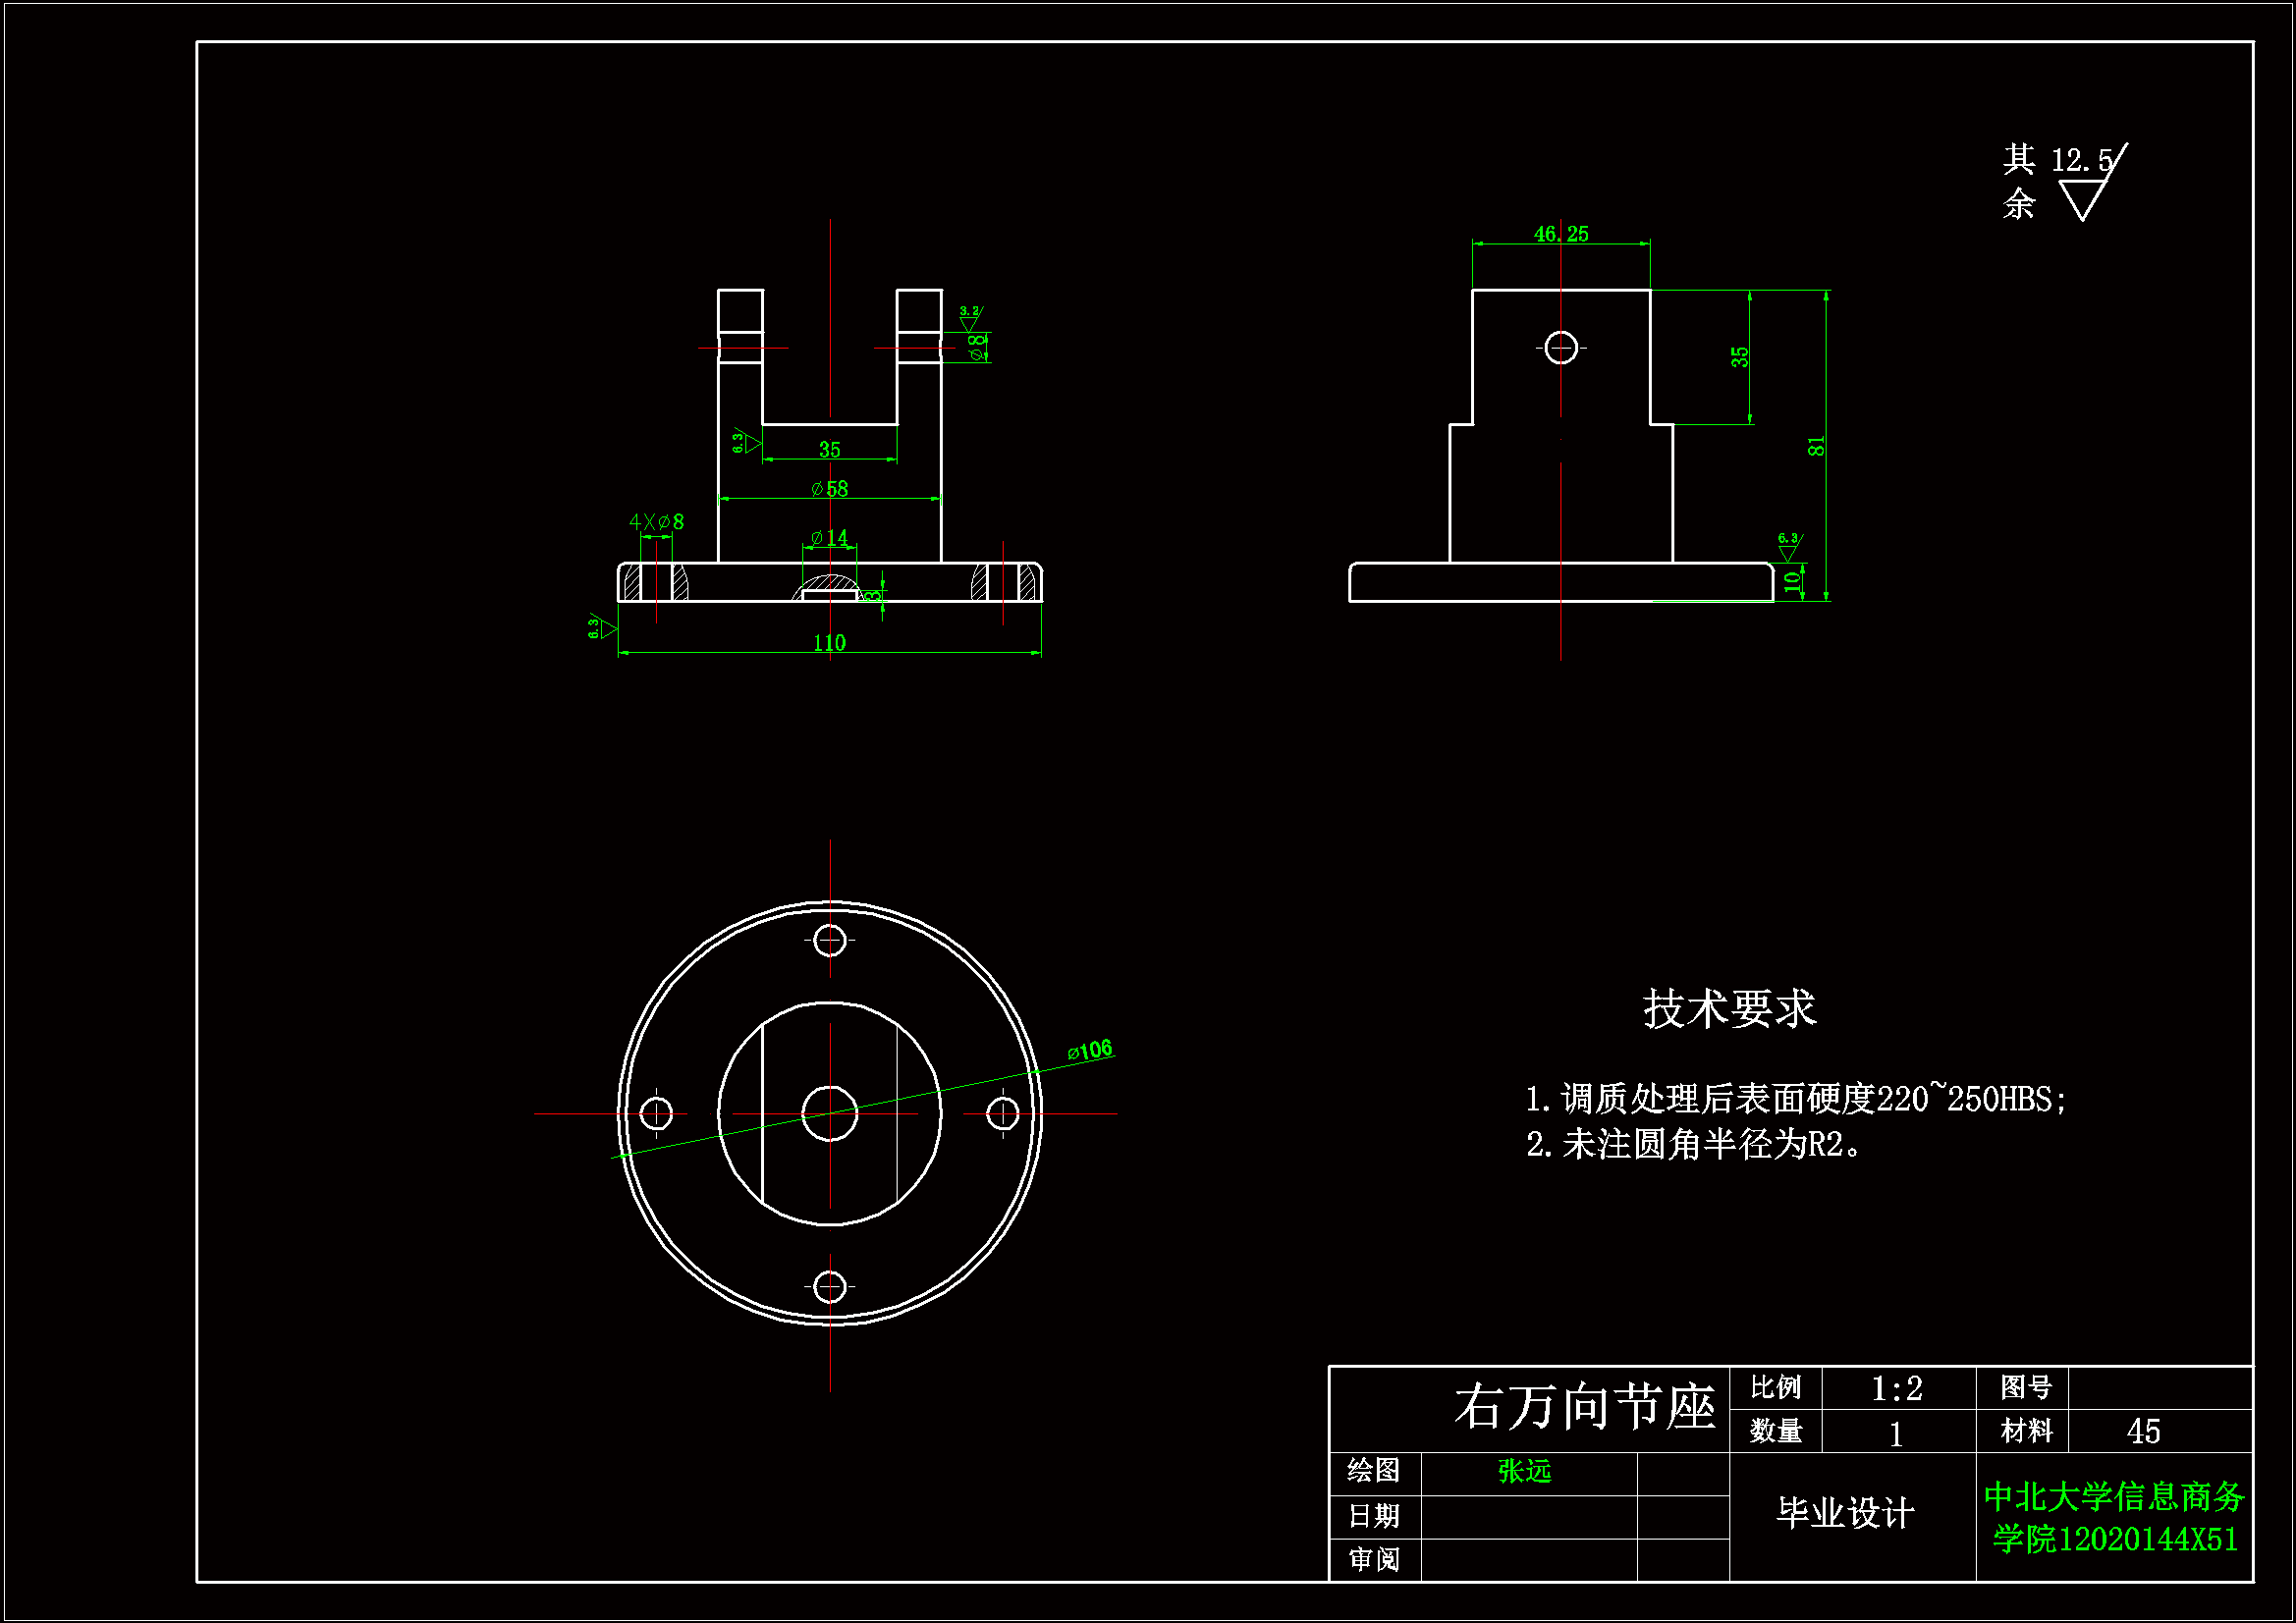Pick the 6.3 roughness symbol left of flange base
Viewport: 2296px width, 1623px height.
601,627
